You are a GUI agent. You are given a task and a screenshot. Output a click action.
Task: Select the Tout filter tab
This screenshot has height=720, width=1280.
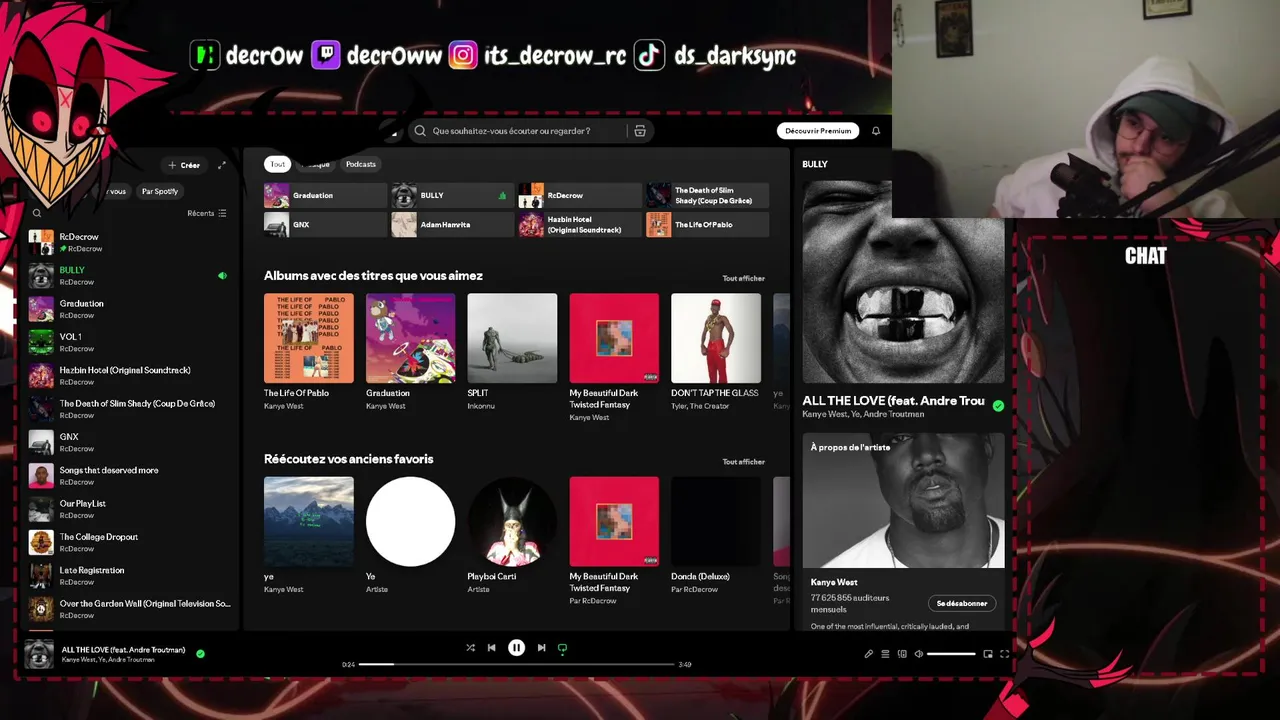click(x=277, y=164)
